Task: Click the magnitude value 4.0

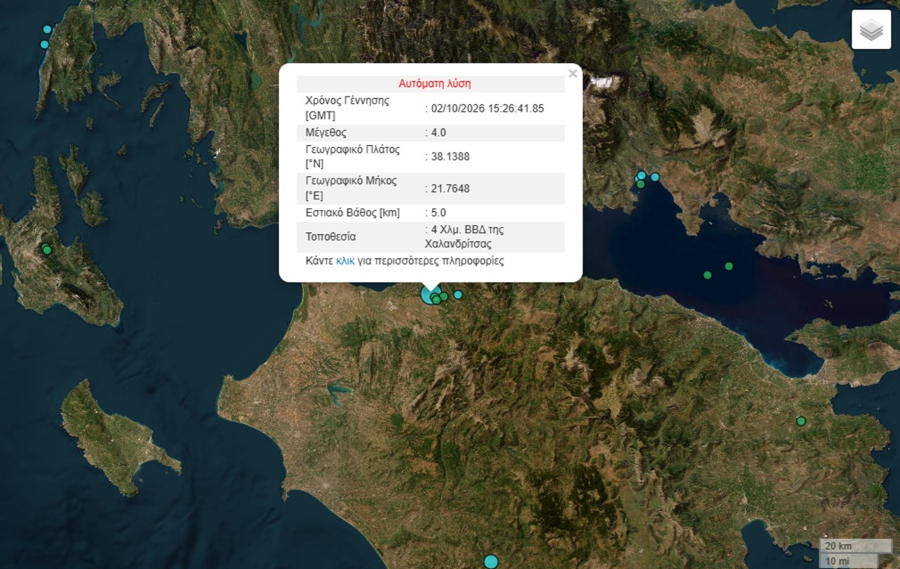Action: 439,133
